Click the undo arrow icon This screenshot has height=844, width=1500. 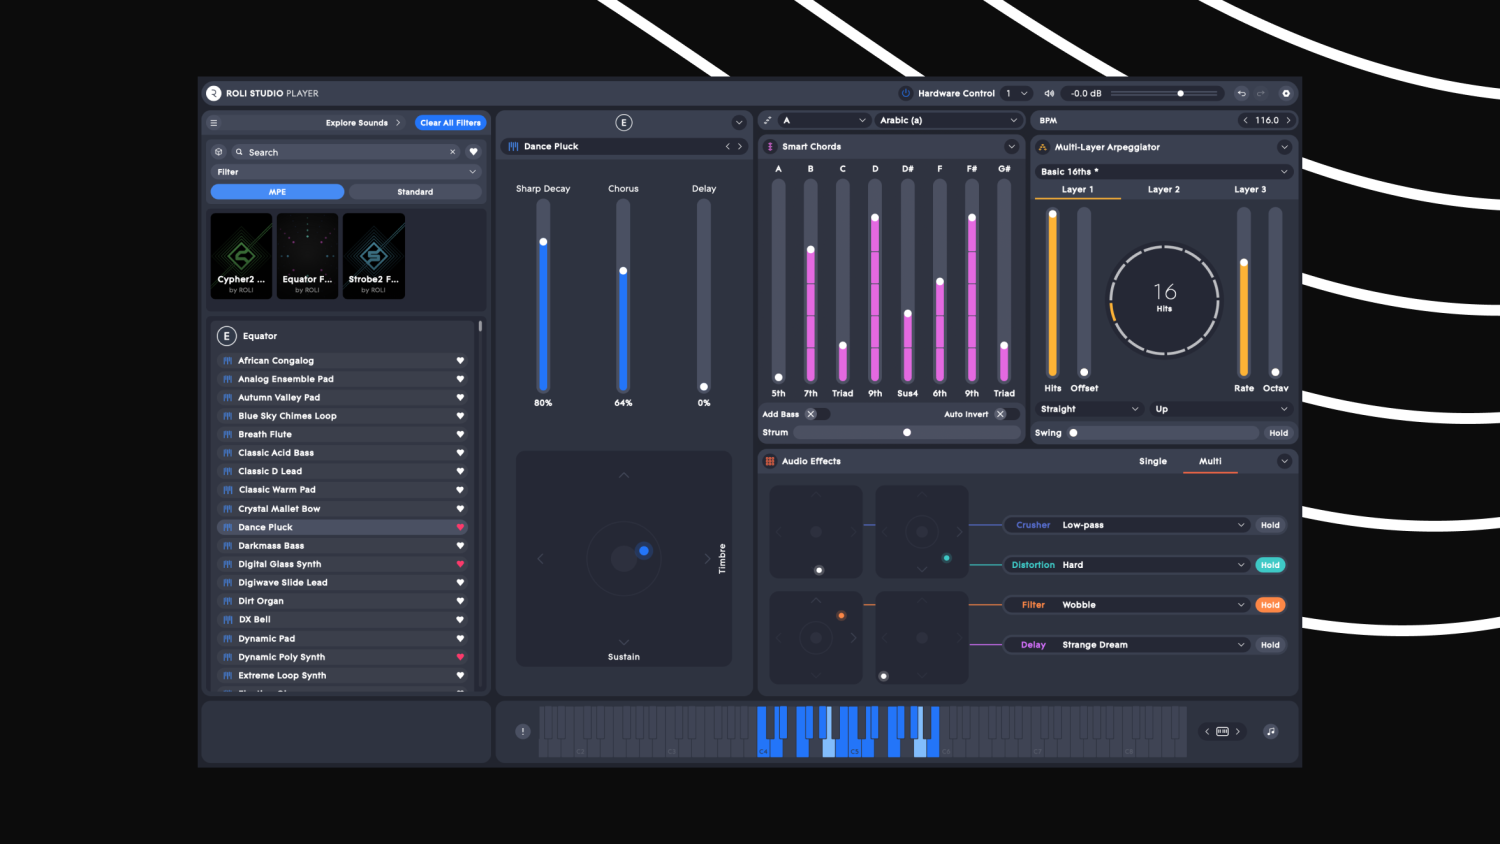[1241, 93]
